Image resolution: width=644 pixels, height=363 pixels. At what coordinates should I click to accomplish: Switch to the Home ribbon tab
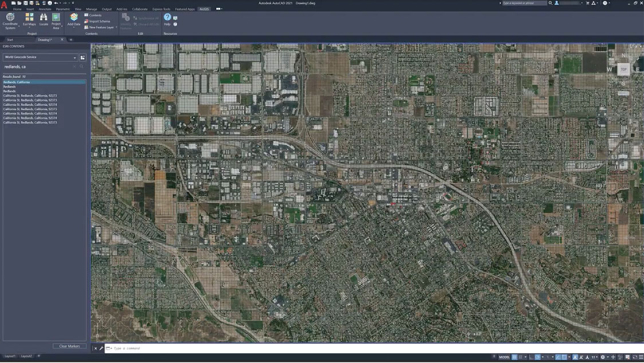[17, 9]
